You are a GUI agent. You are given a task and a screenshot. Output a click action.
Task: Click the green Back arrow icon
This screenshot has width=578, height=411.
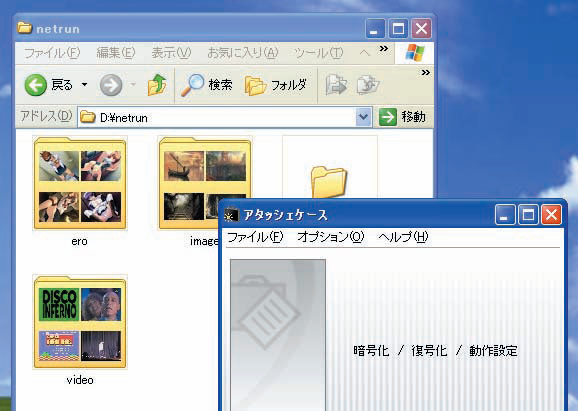point(35,85)
